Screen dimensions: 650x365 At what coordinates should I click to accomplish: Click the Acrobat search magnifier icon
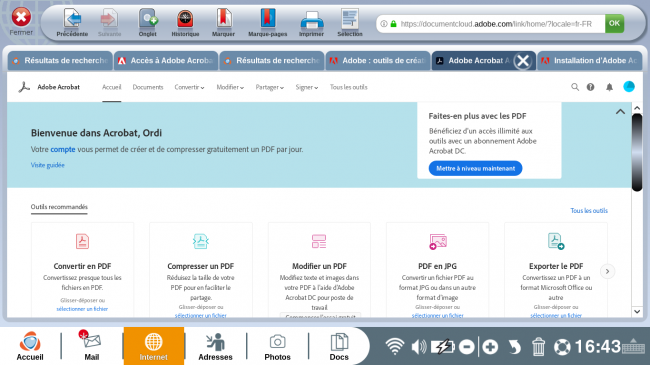click(575, 87)
